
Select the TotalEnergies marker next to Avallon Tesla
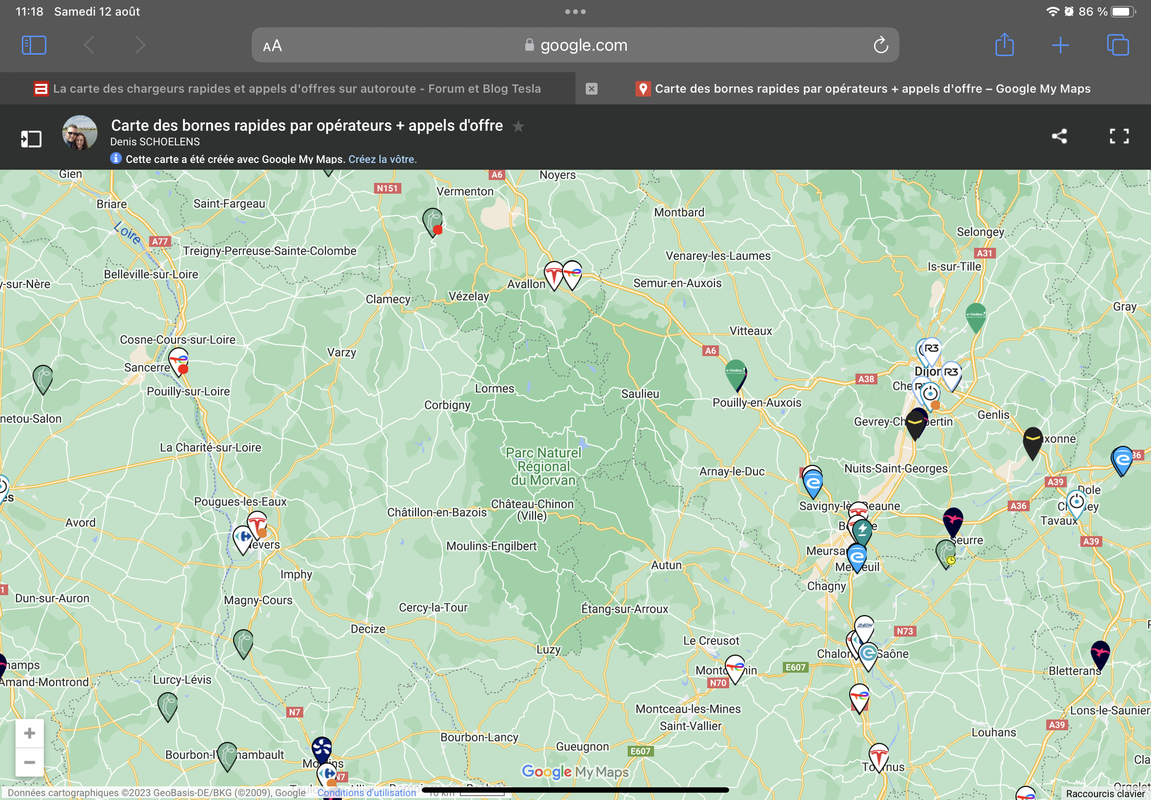pyautogui.click(x=573, y=275)
